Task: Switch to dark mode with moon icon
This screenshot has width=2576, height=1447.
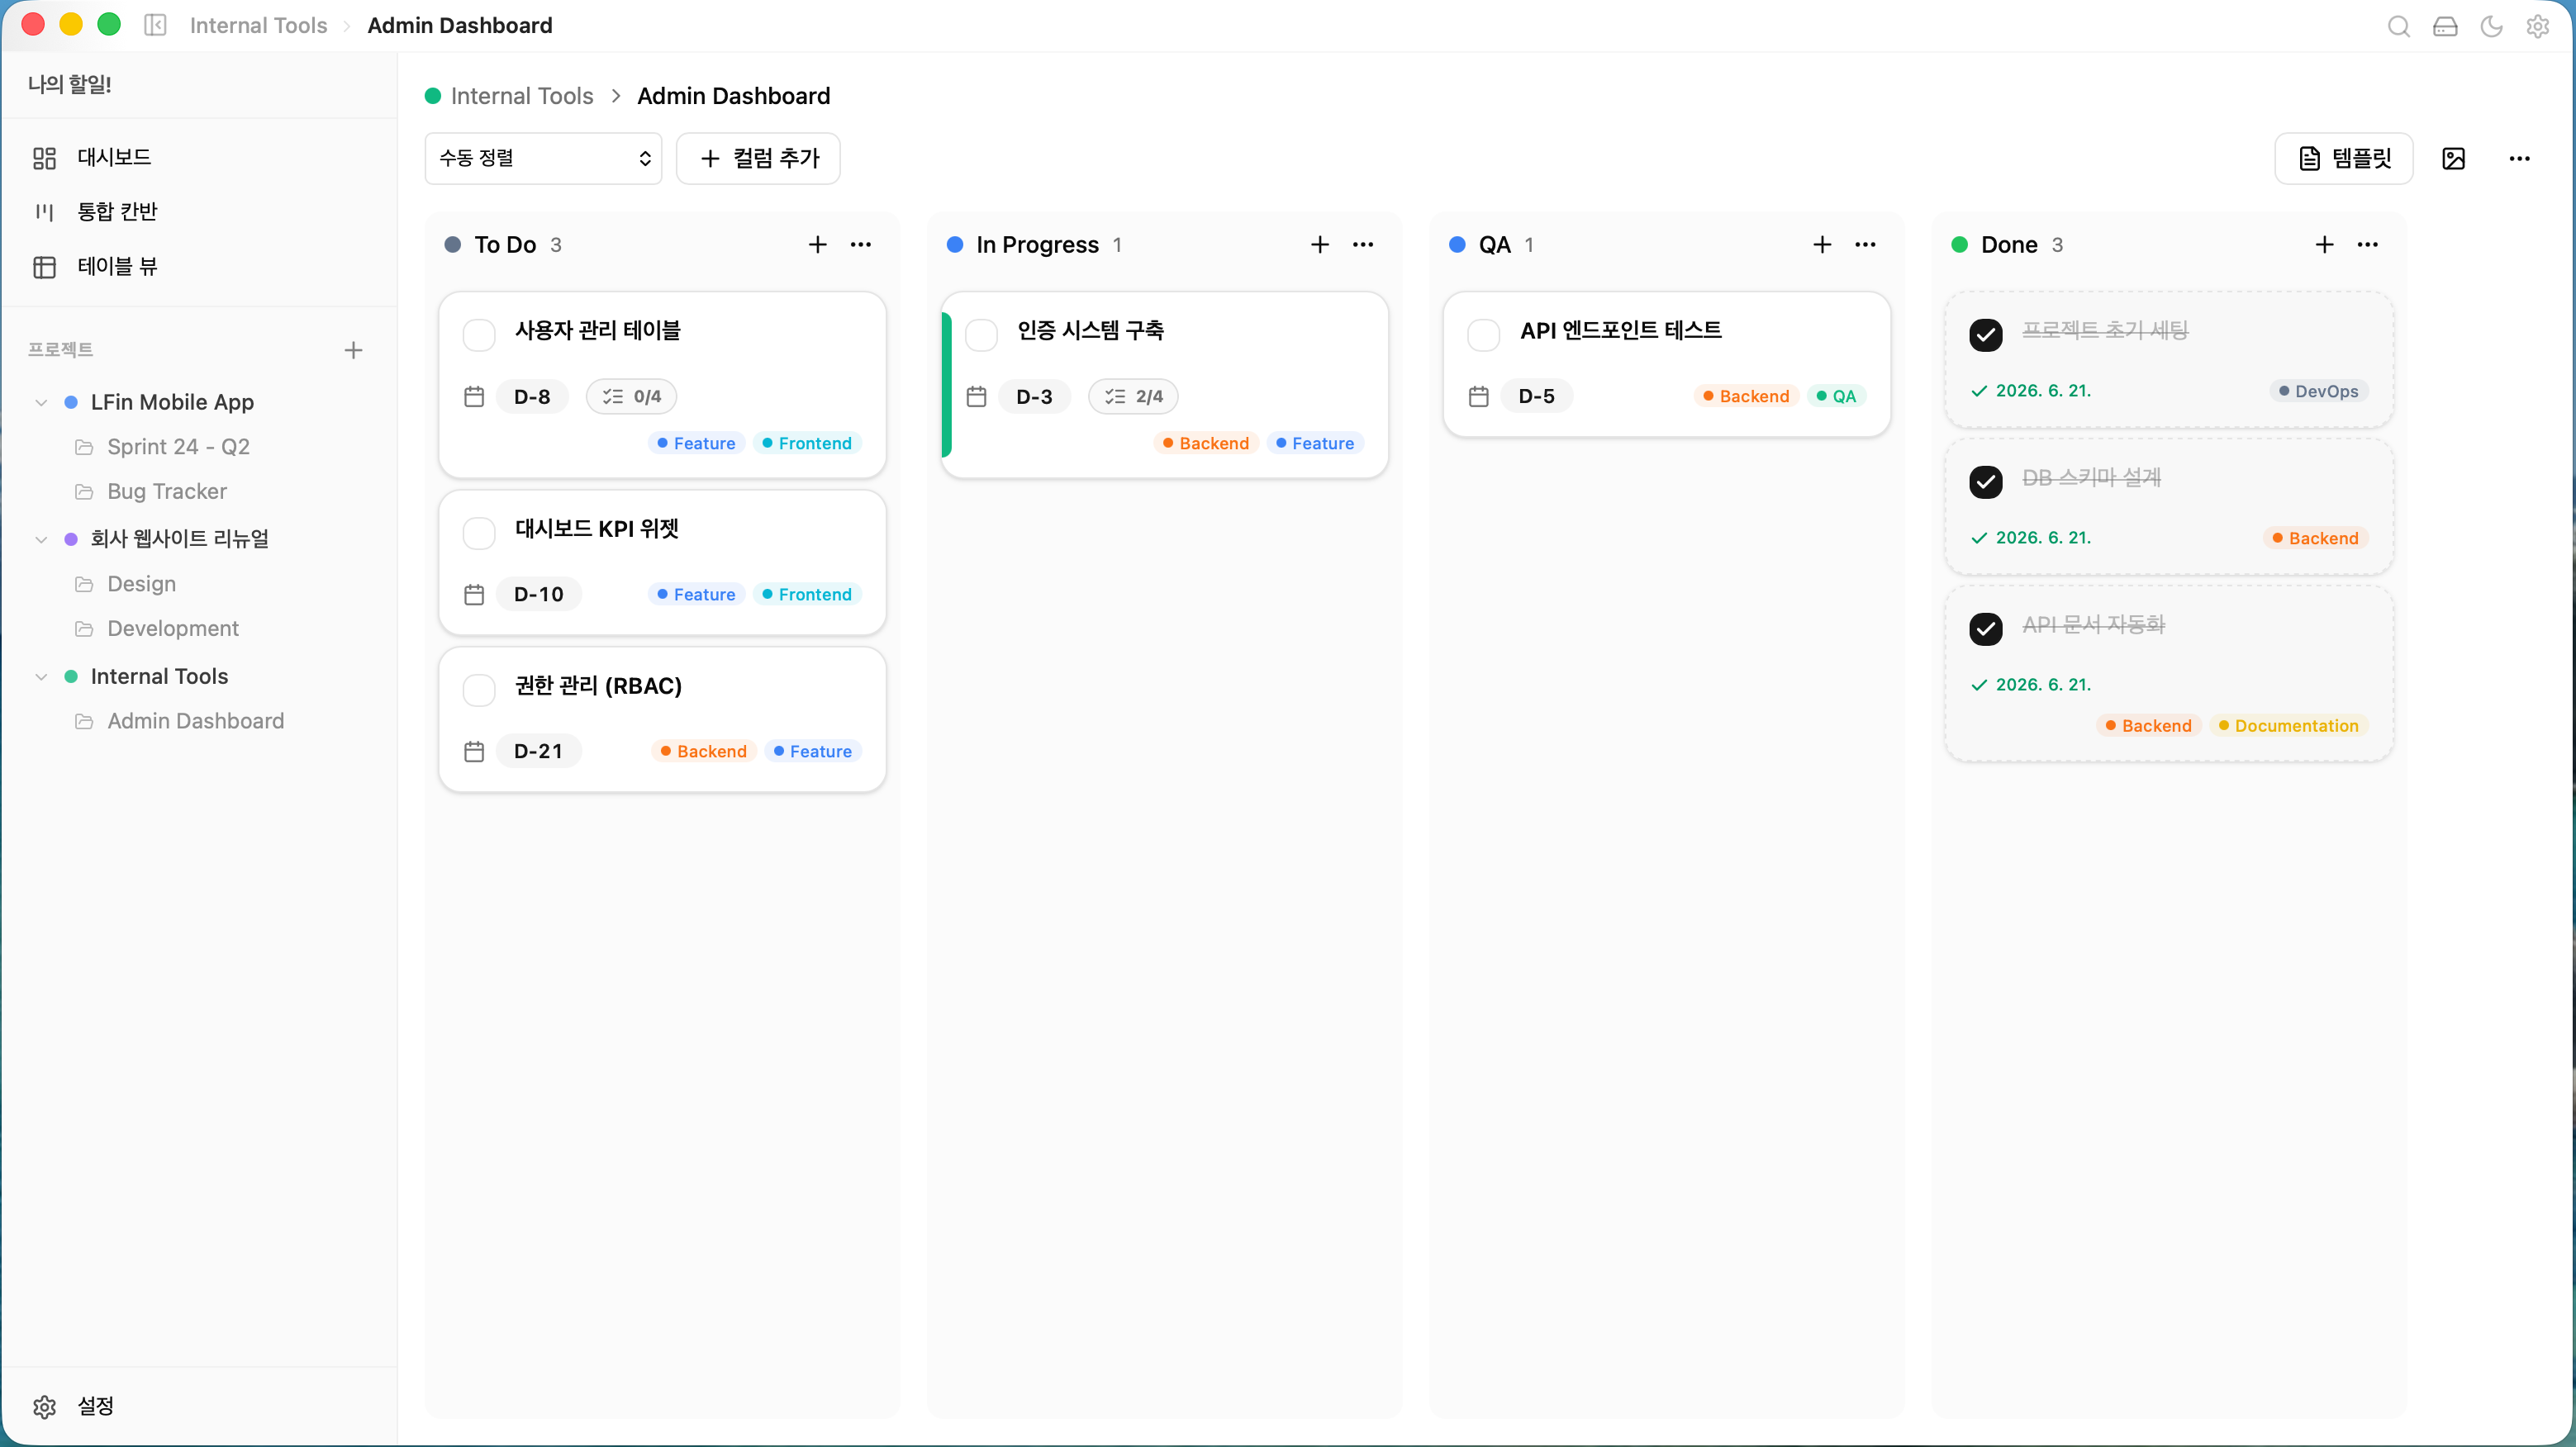Action: tap(2491, 26)
